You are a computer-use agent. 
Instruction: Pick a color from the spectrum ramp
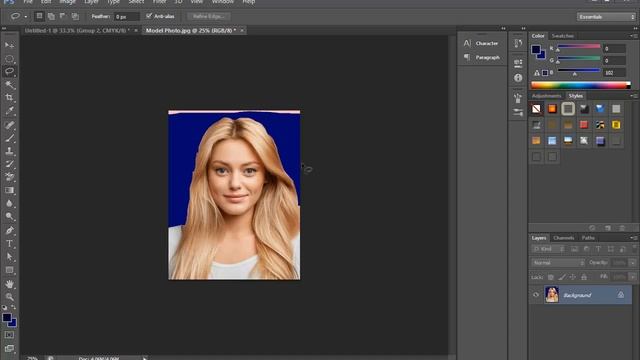coord(581,85)
